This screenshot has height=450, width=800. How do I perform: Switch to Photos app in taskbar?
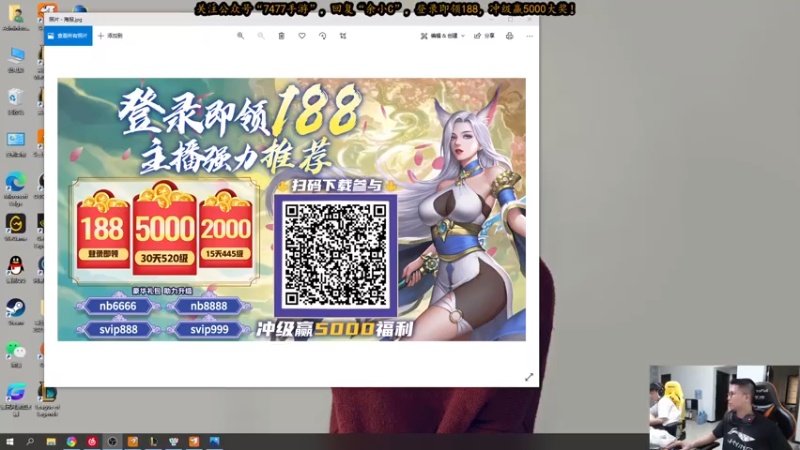(214, 441)
